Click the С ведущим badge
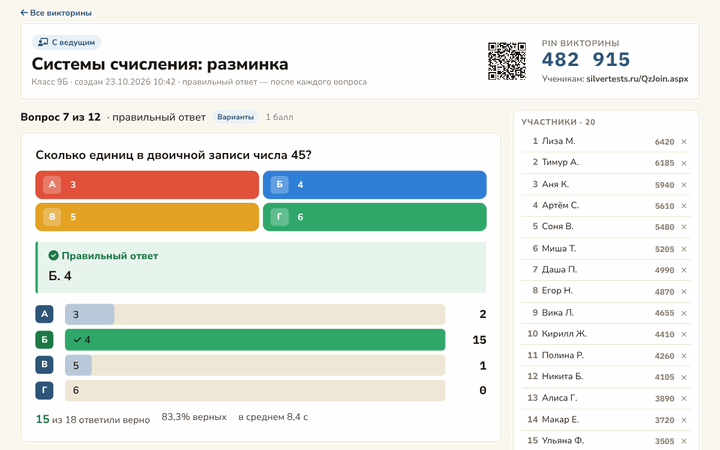Viewport: 720px width, 450px height. click(x=66, y=42)
